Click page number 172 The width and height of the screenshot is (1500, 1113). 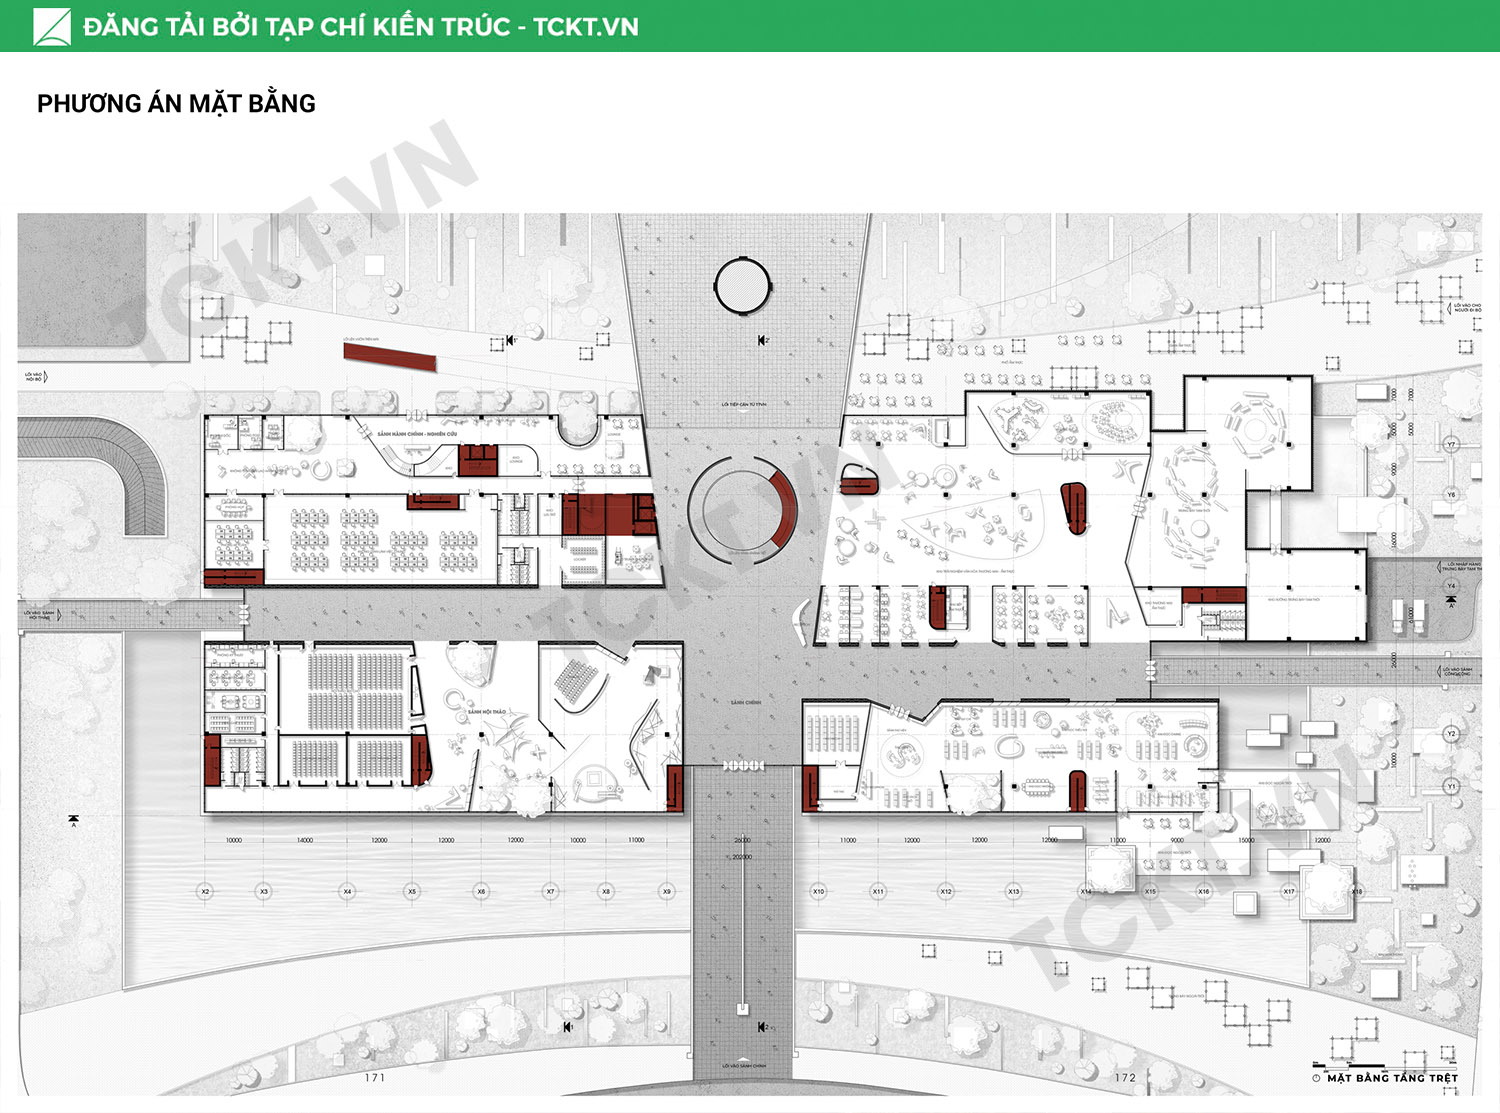[x=1125, y=1078]
